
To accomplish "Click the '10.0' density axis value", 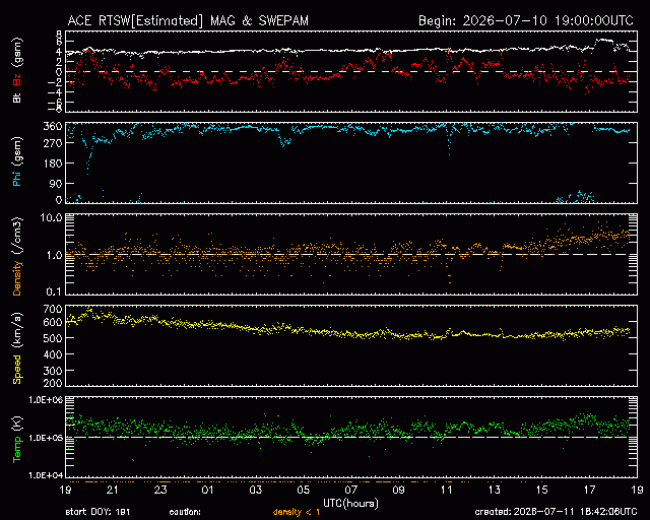I will [51, 218].
